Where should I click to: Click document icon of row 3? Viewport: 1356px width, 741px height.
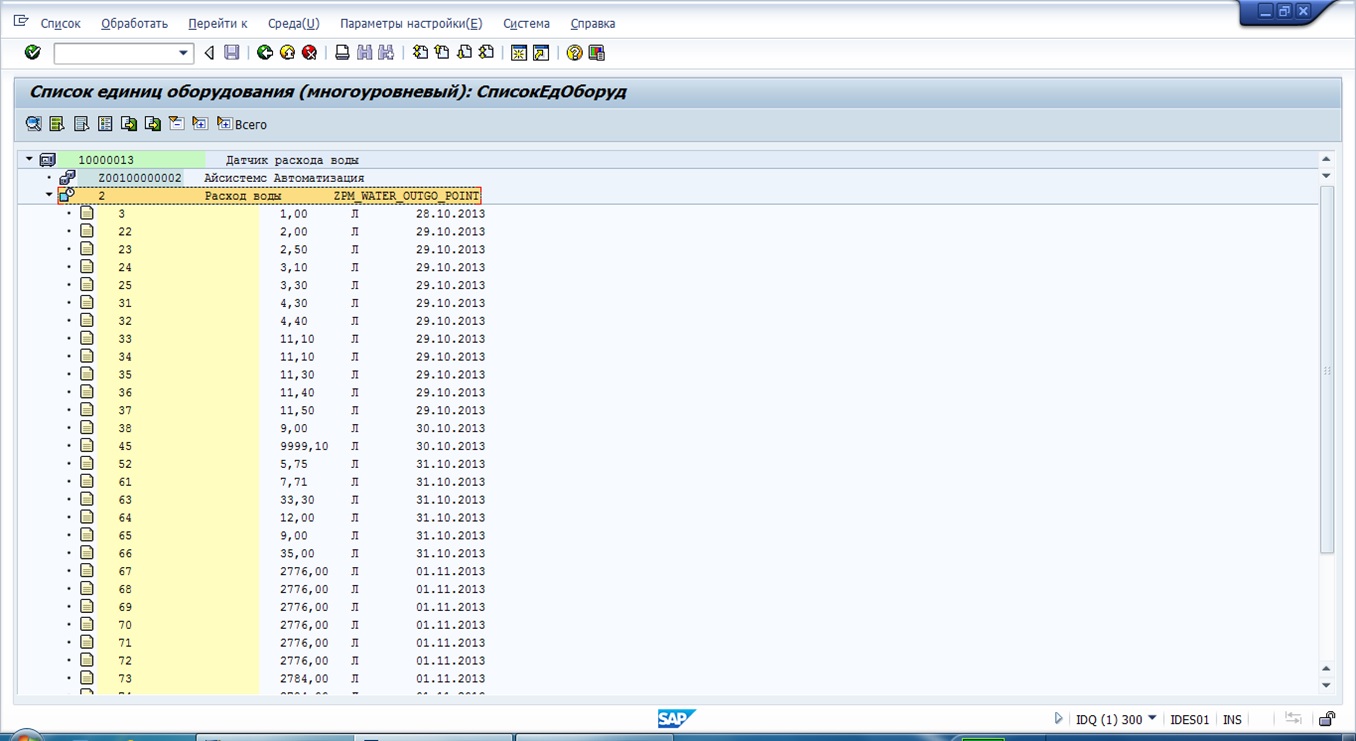pyautogui.click(x=87, y=213)
